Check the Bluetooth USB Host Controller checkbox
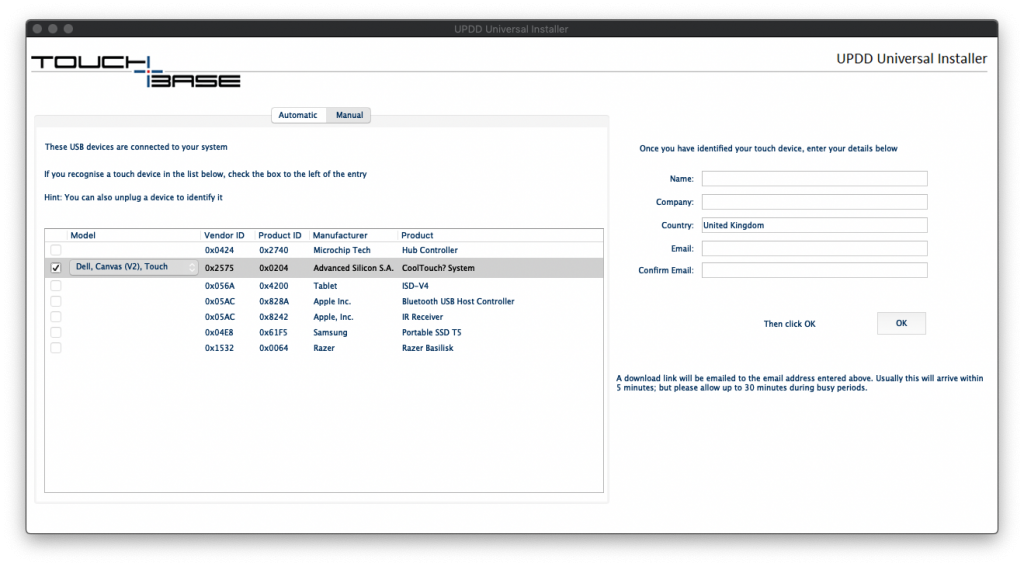This screenshot has height=566, width=1024. [x=56, y=302]
